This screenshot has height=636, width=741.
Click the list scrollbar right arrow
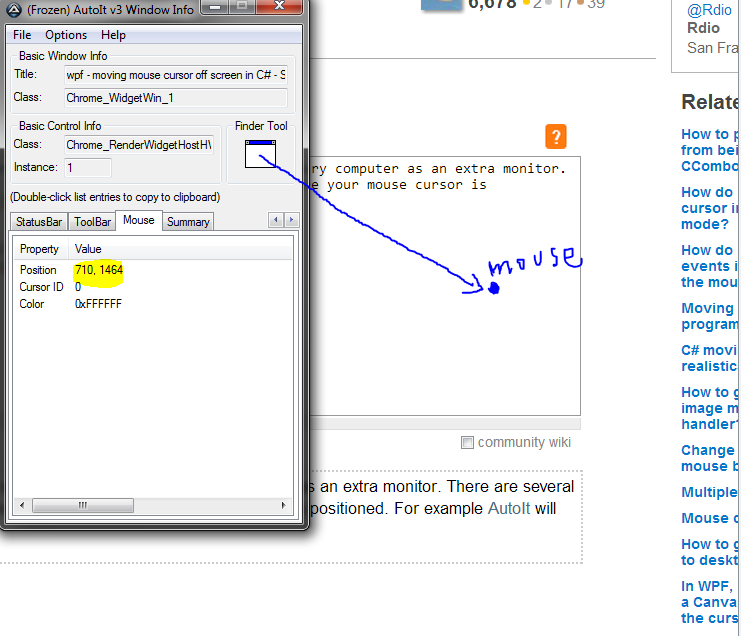tap(284, 505)
